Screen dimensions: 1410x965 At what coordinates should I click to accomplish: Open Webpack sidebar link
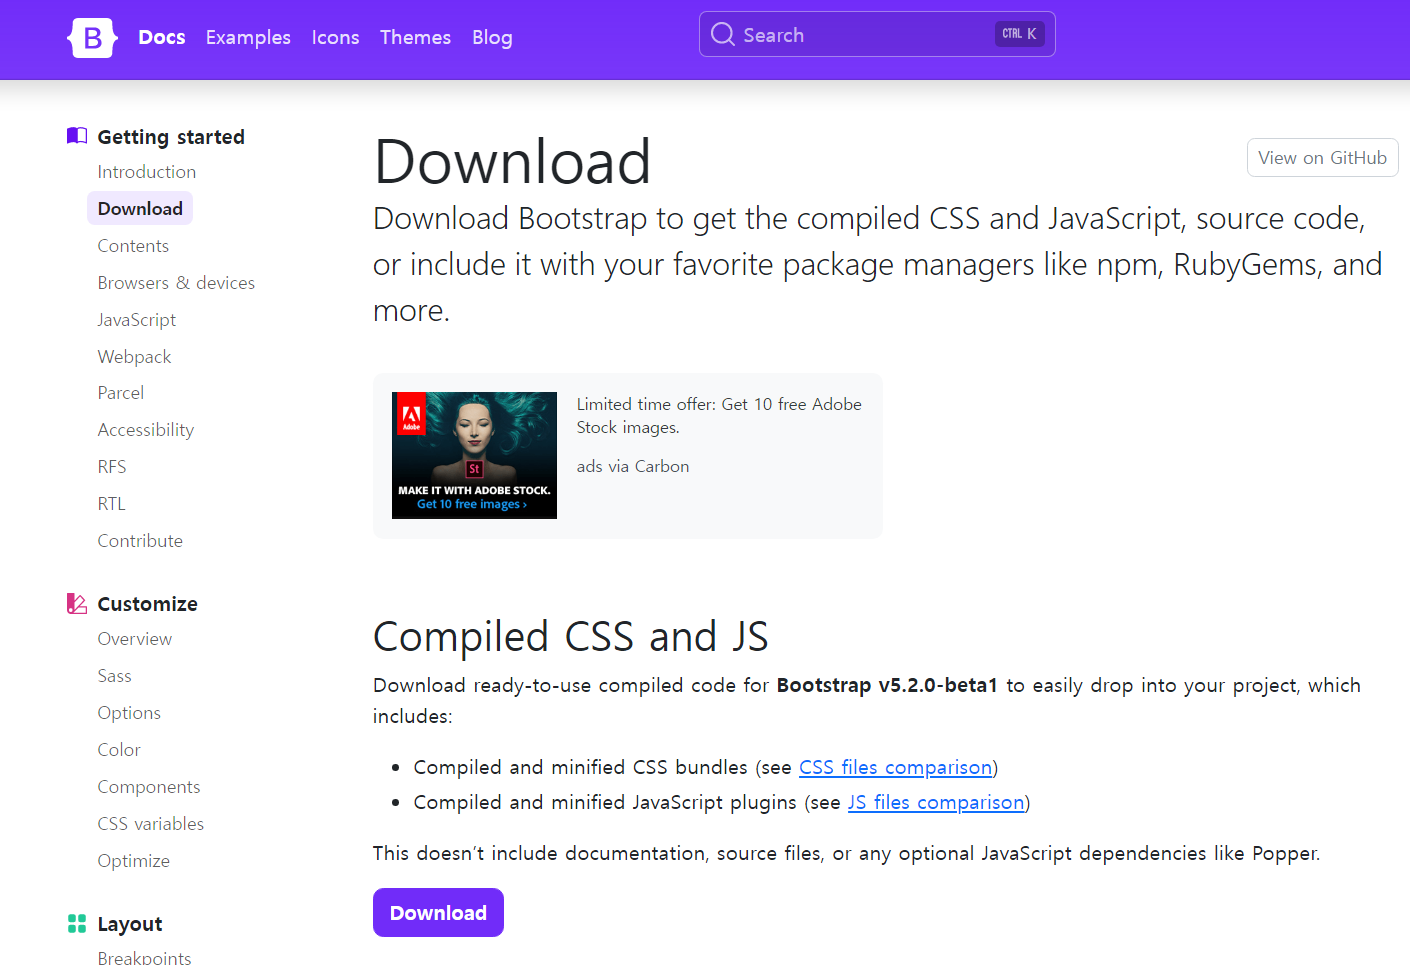134,356
